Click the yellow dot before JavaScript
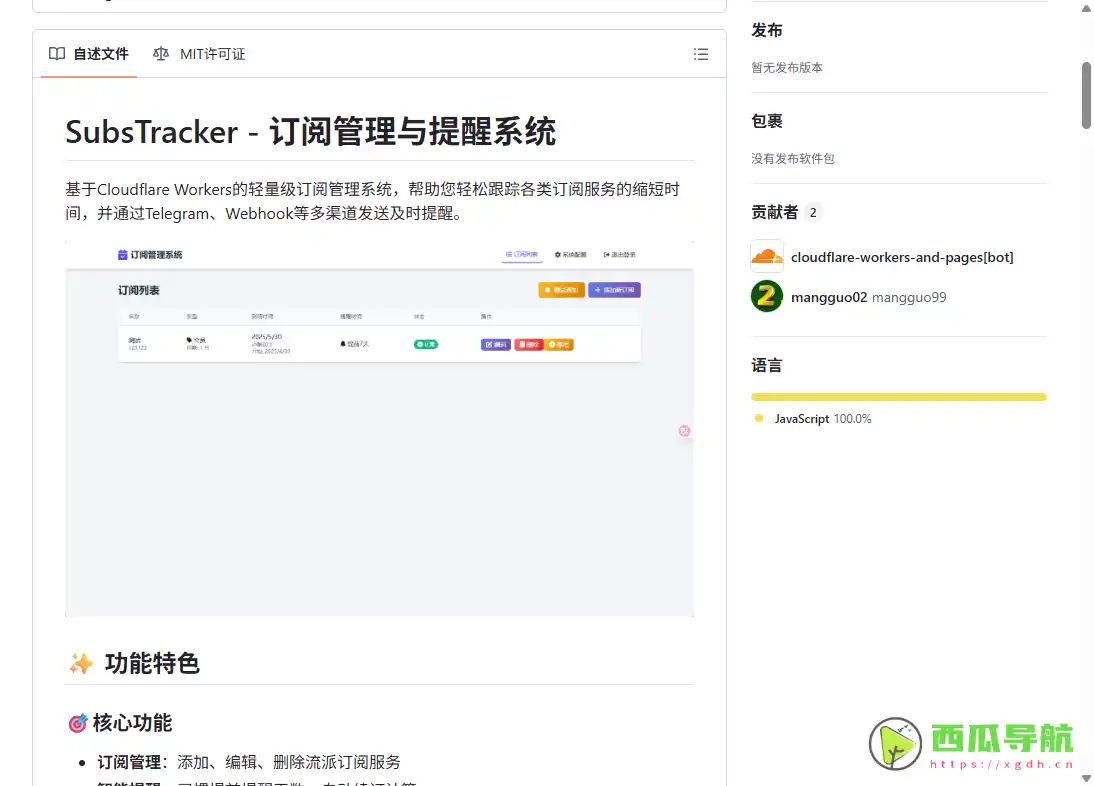The width and height of the screenshot is (1094, 786). [x=759, y=419]
